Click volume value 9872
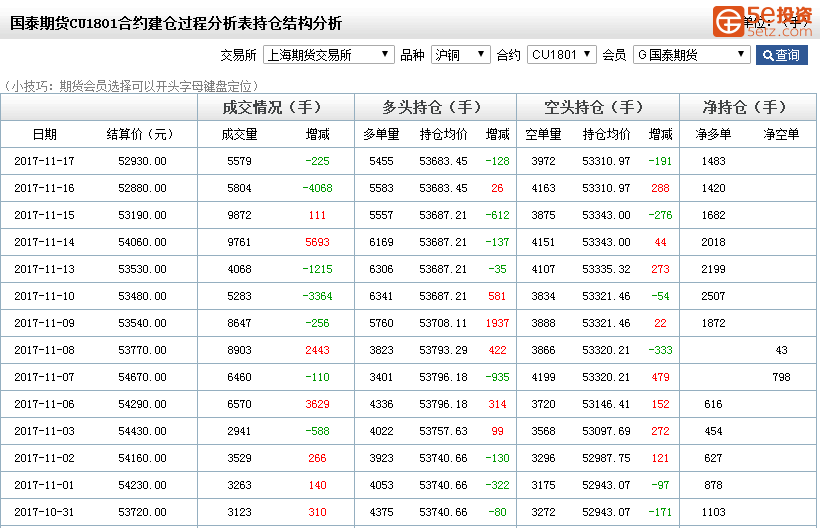The image size is (820, 528). (240, 215)
